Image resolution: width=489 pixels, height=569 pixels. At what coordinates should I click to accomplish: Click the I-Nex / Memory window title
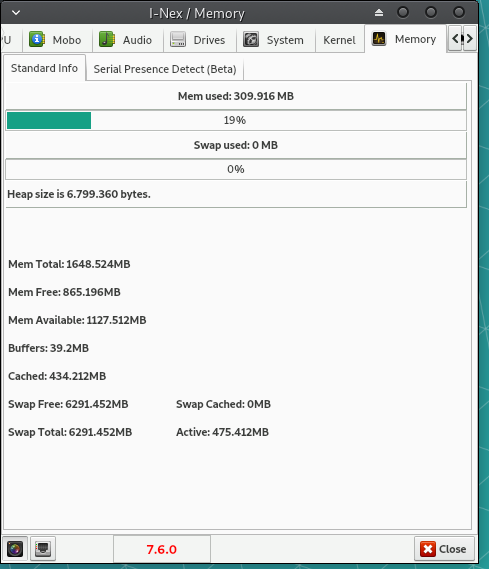point(197,13)
